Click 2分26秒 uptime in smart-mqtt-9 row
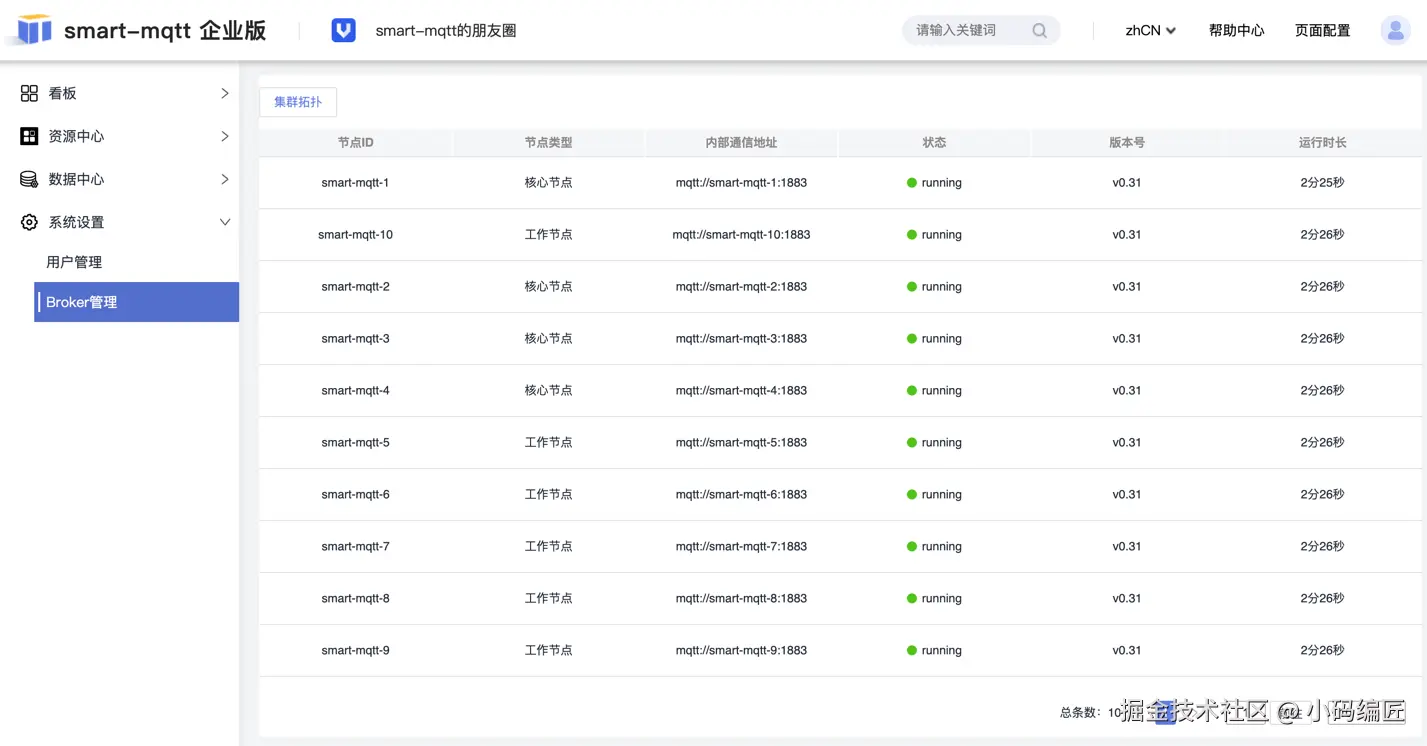This screenshot has height=746, width=1427. 1322,651
